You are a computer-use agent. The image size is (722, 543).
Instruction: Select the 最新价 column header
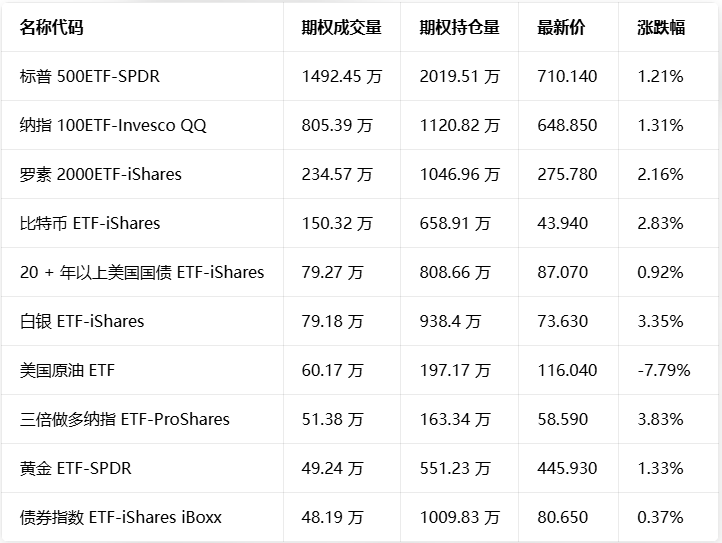pos(561,28)
